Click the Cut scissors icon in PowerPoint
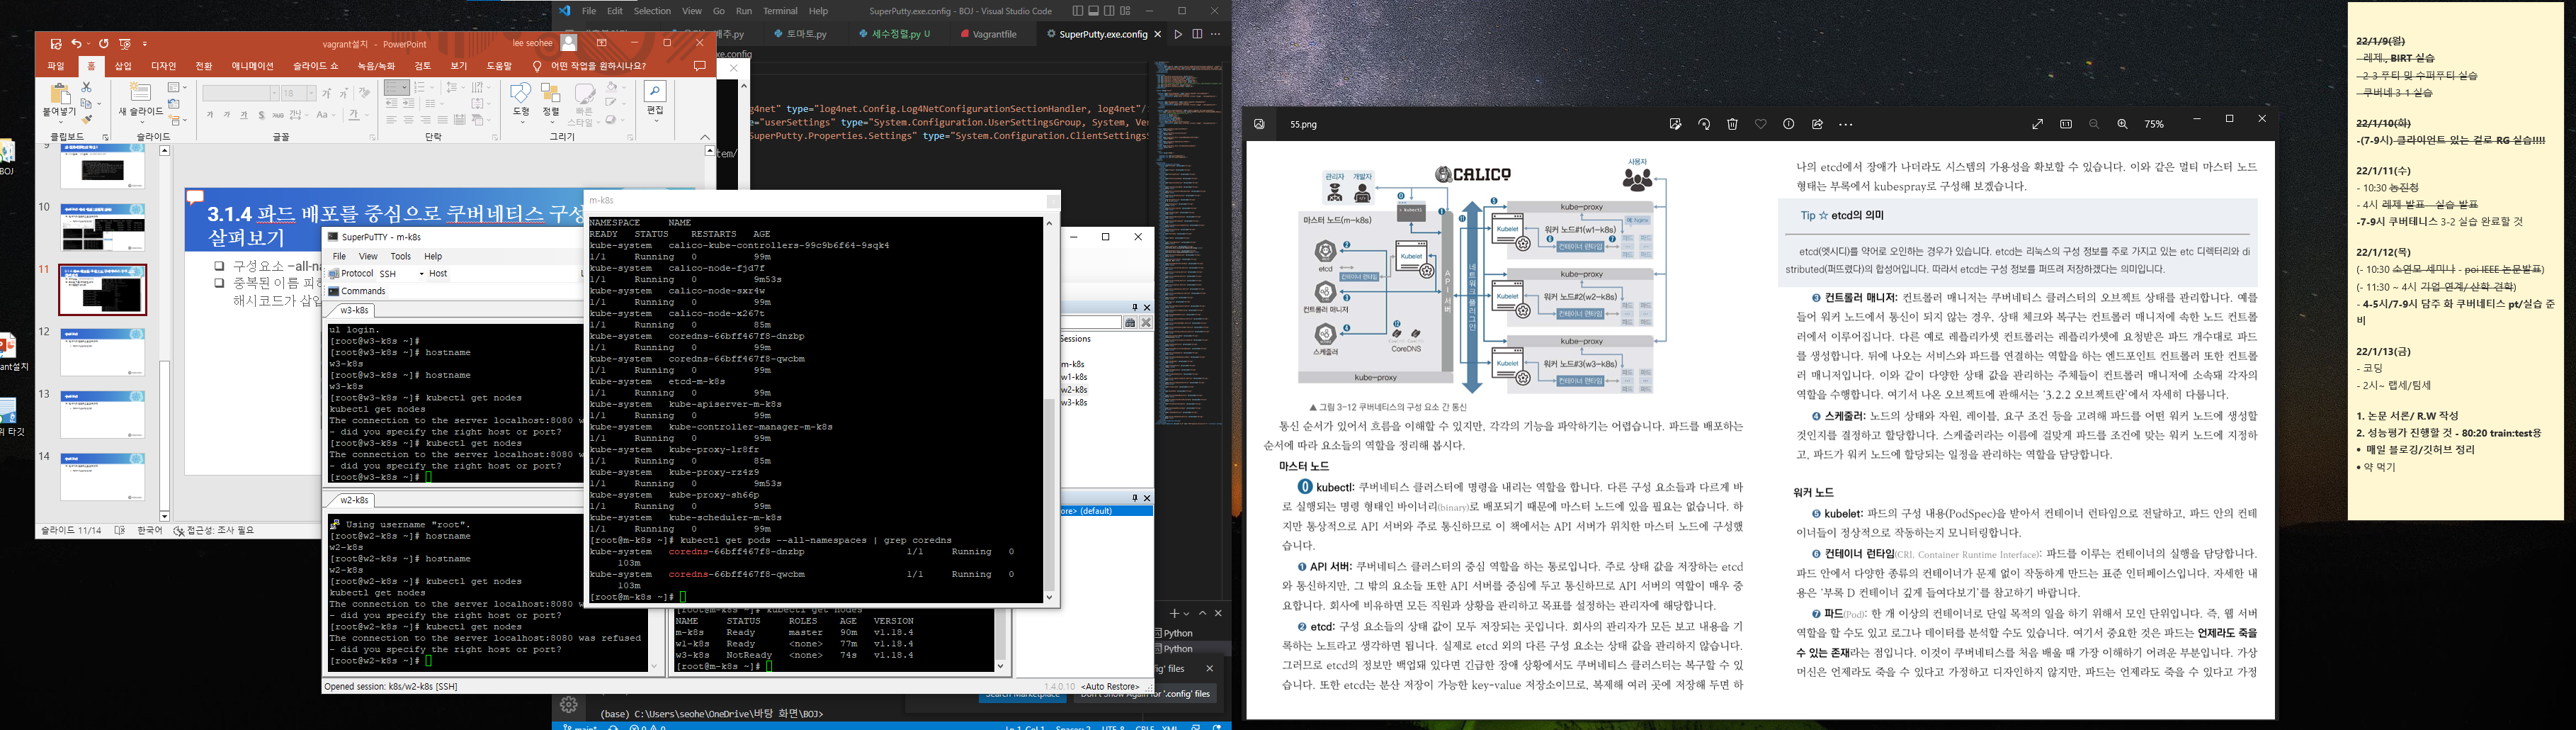Viewport: 2576px width, 730px height. point(86,88)
